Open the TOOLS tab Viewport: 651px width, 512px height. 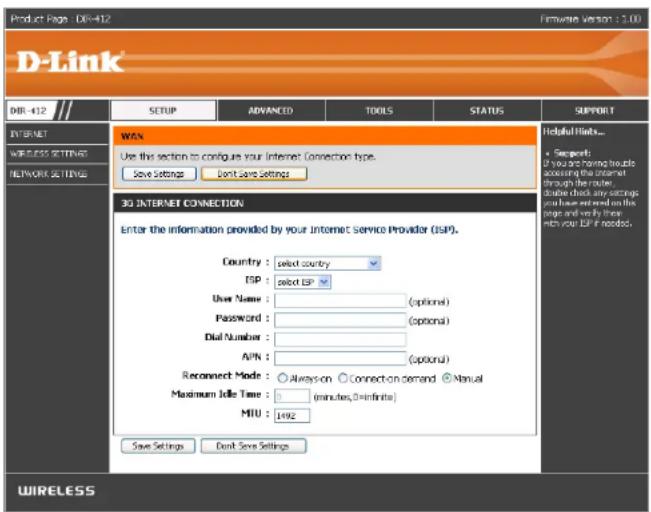coord(379,110)
